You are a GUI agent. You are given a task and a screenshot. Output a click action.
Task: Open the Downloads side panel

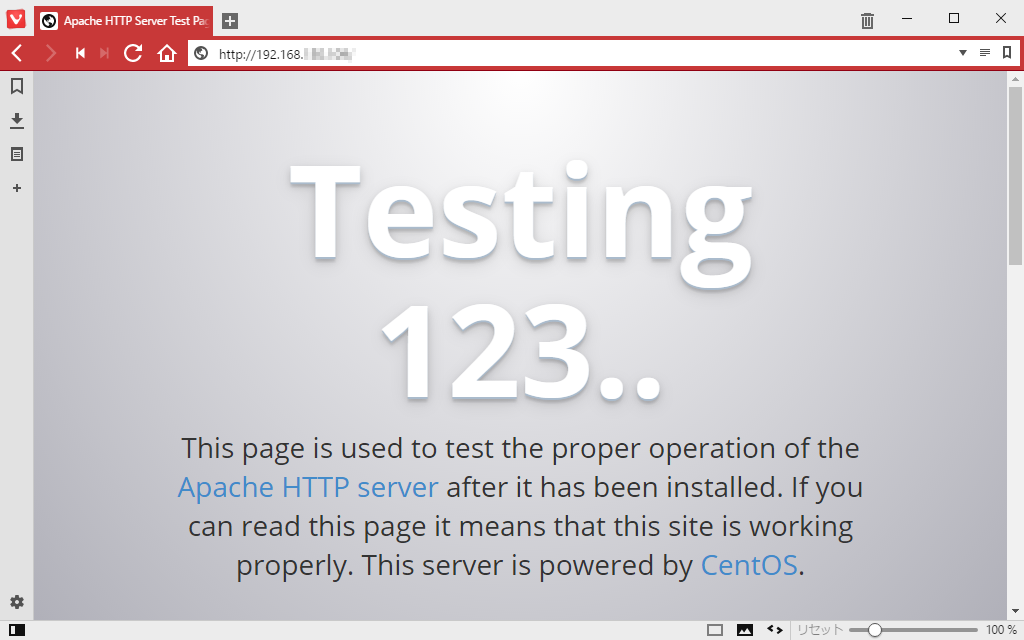click(17, 120)
